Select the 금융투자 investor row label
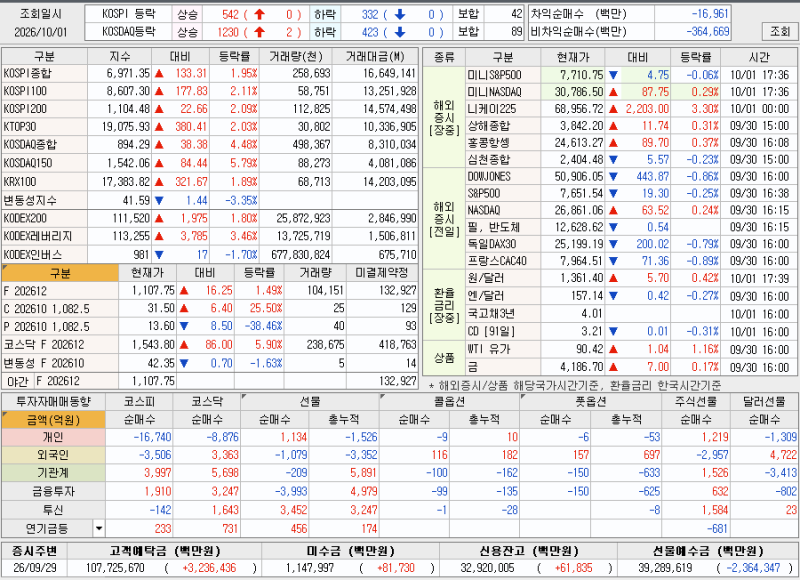The height and width of the screenshot is (580, 800). (53, 491)
